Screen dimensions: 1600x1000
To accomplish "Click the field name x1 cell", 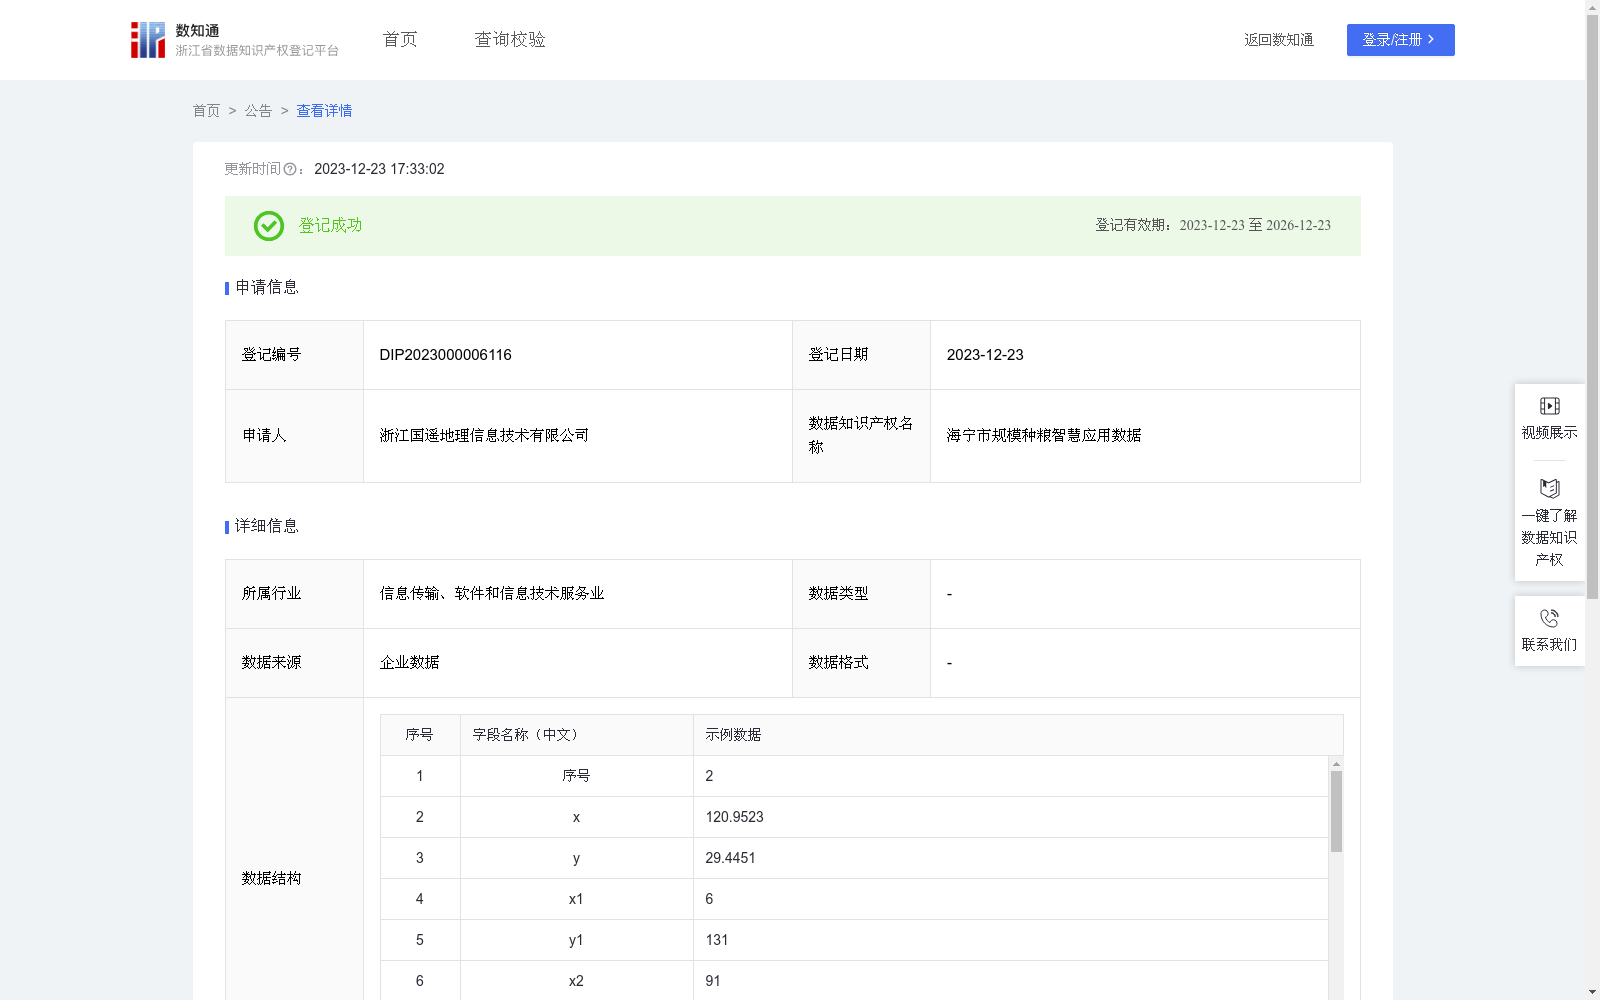I will point(576,899).
